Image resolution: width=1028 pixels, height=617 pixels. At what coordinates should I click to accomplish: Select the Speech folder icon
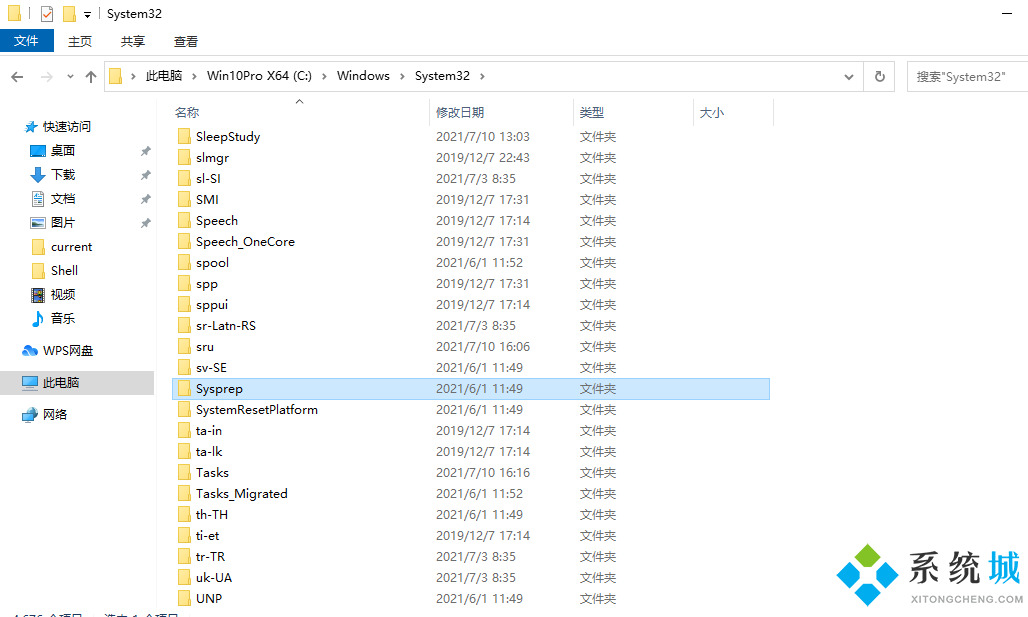pos(184,220)
